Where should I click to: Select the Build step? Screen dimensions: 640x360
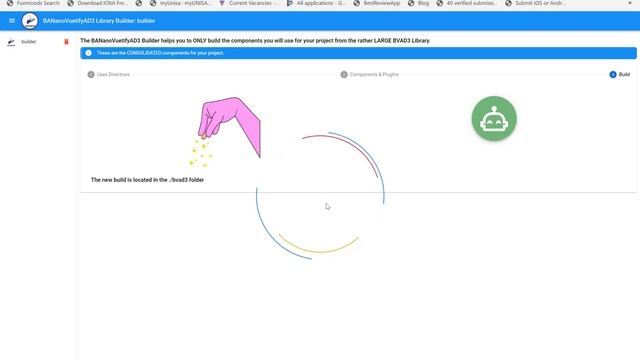point(620,74)
